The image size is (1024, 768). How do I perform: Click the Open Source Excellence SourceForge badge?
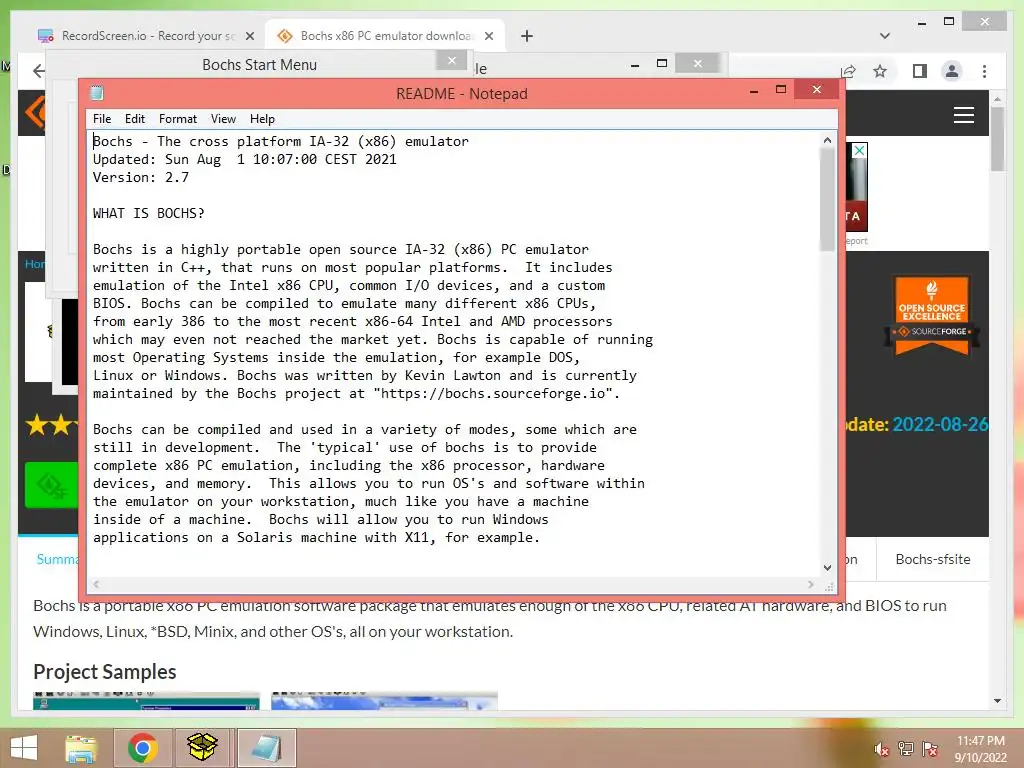click(x=932, y=315)
